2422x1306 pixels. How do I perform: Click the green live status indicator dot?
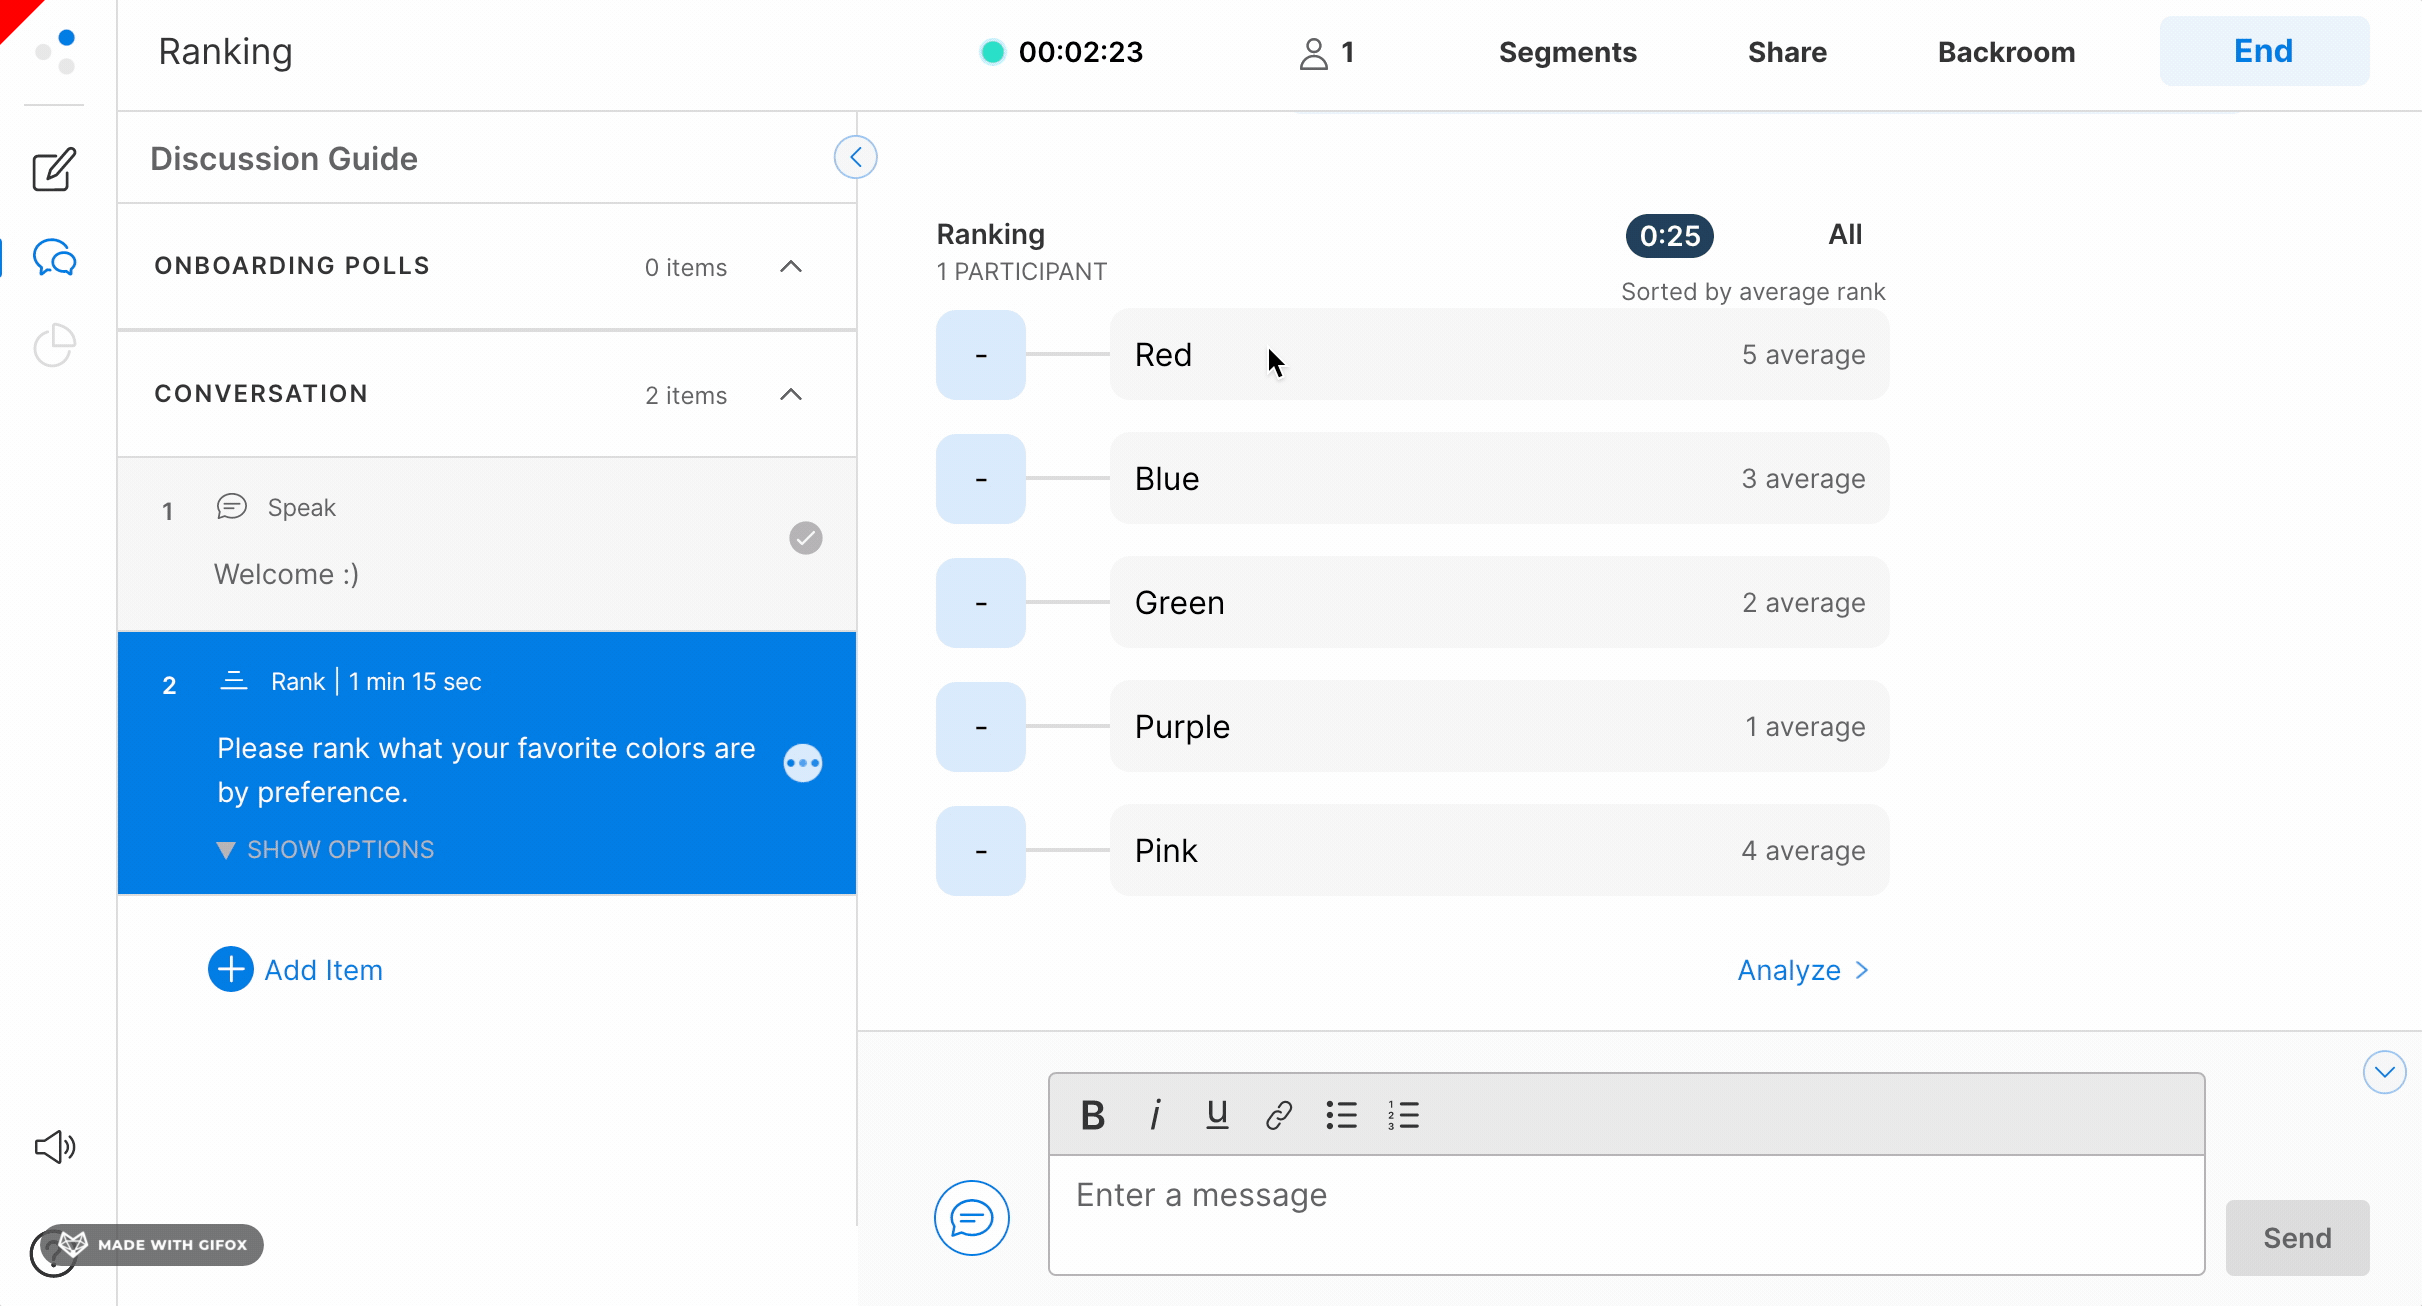pos(992,52)
